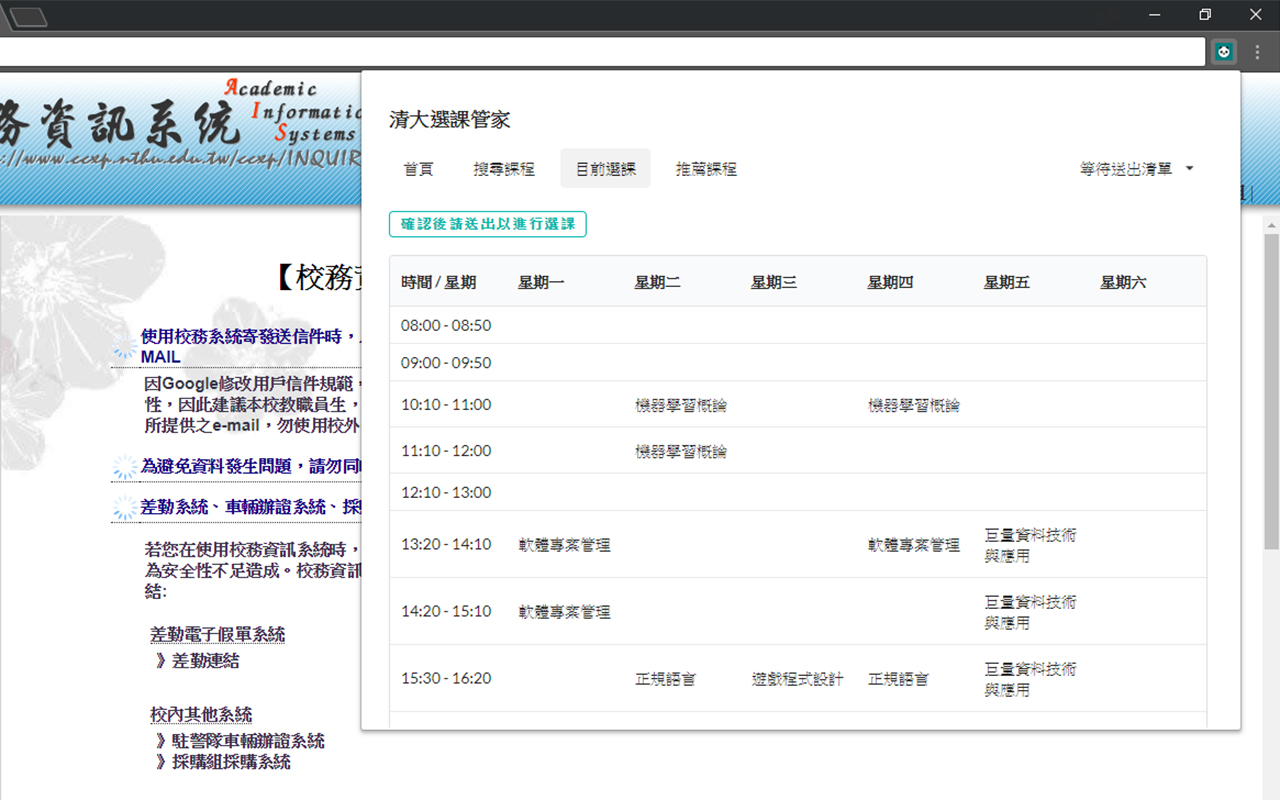Click the 時間 / 星期 column header

pos(439,283)
